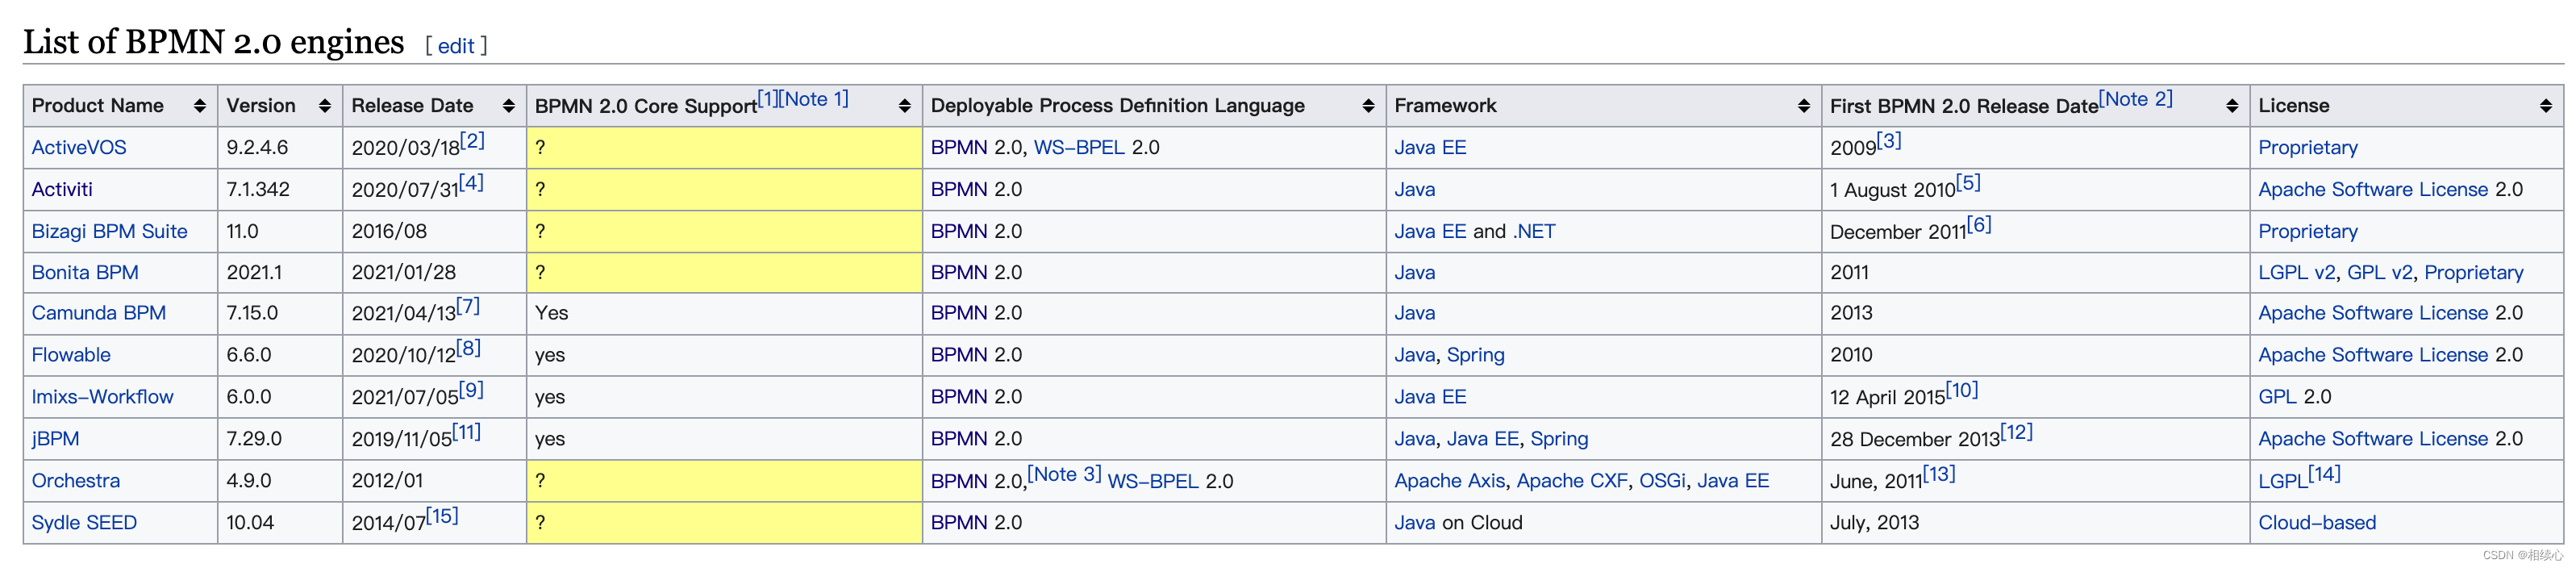
Task: Follow citation [4] after Activiti release date
Action: click(x=471, y=183)
